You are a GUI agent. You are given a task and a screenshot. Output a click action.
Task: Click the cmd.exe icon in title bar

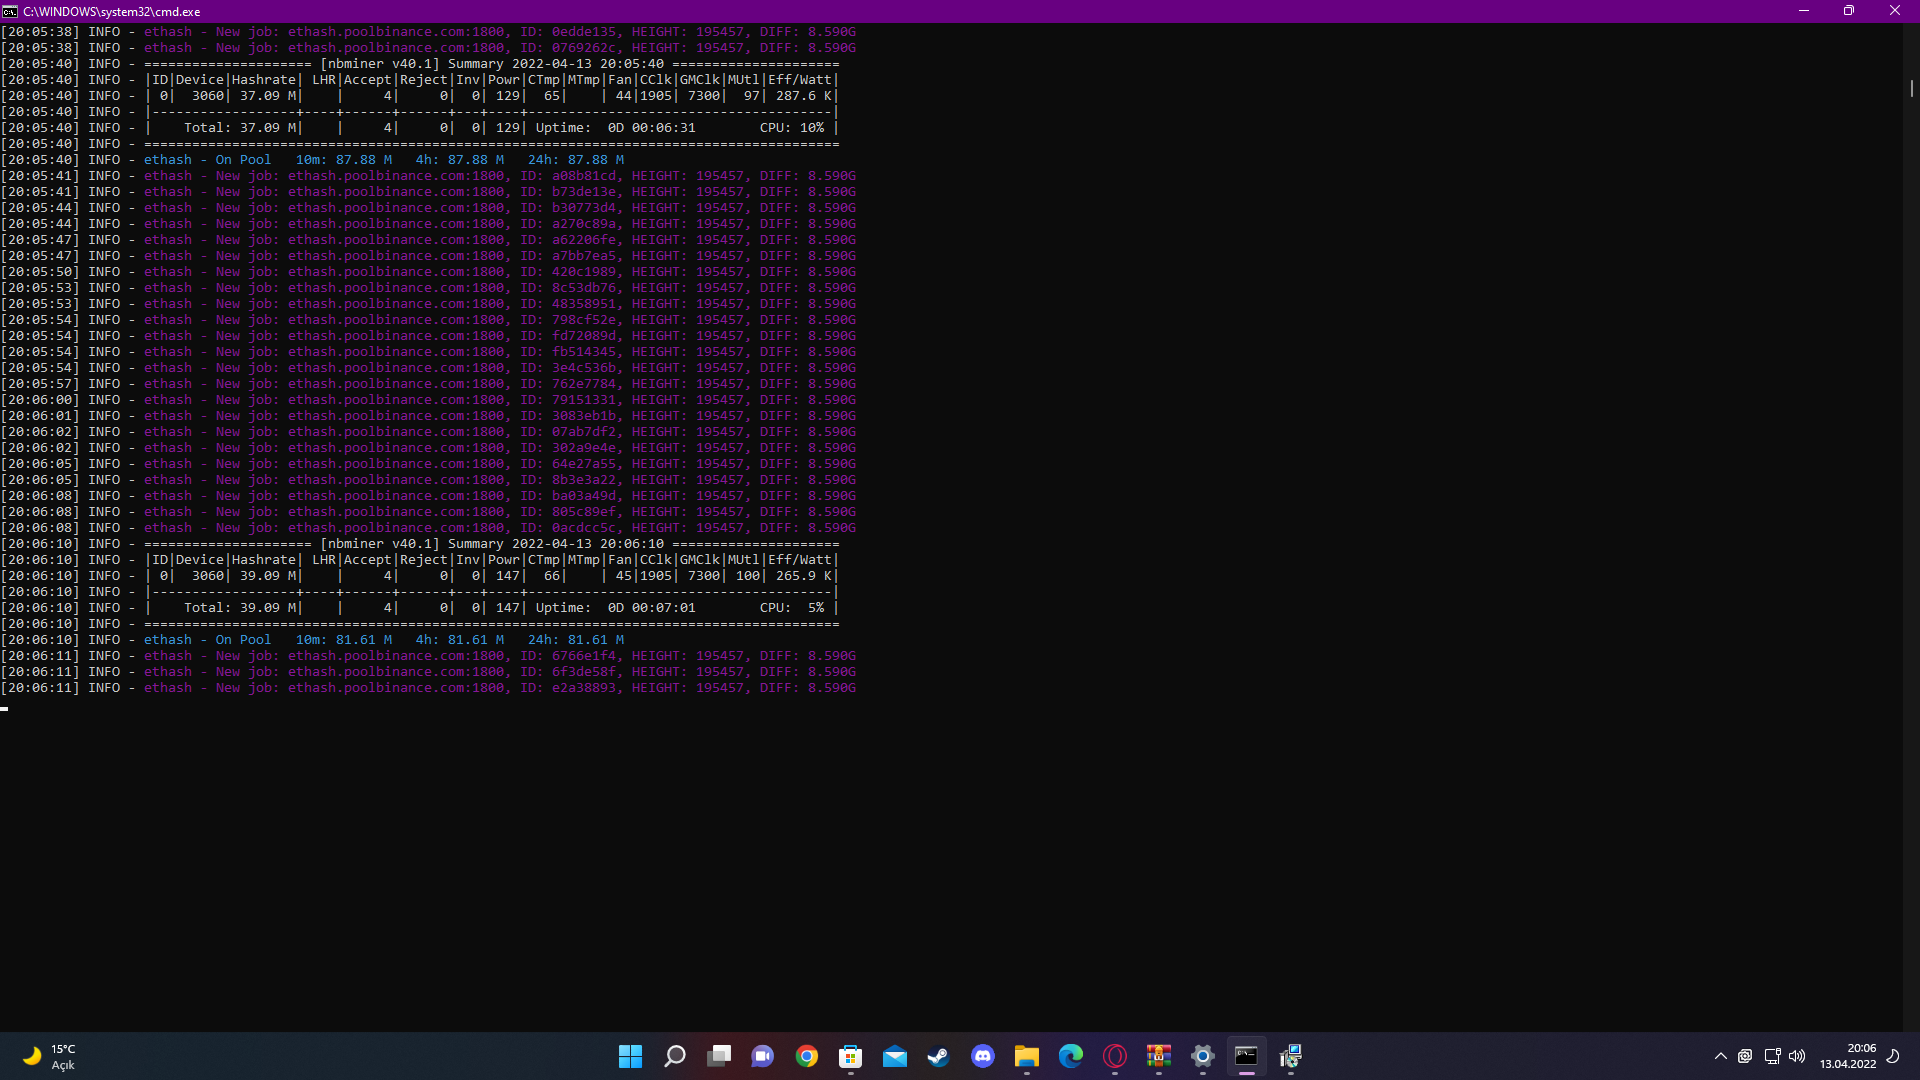tap(10, 11)
